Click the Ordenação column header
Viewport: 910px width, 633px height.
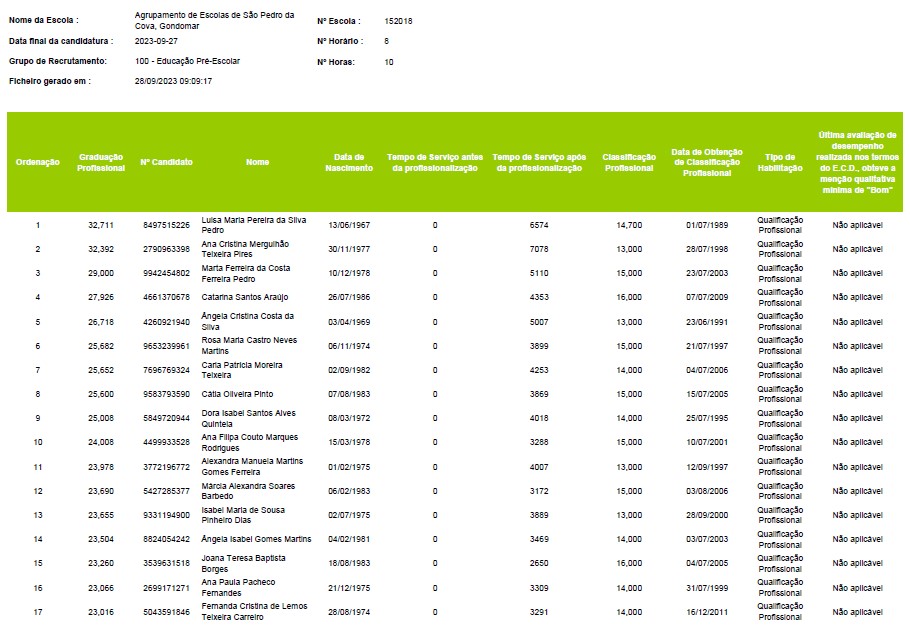38,162
